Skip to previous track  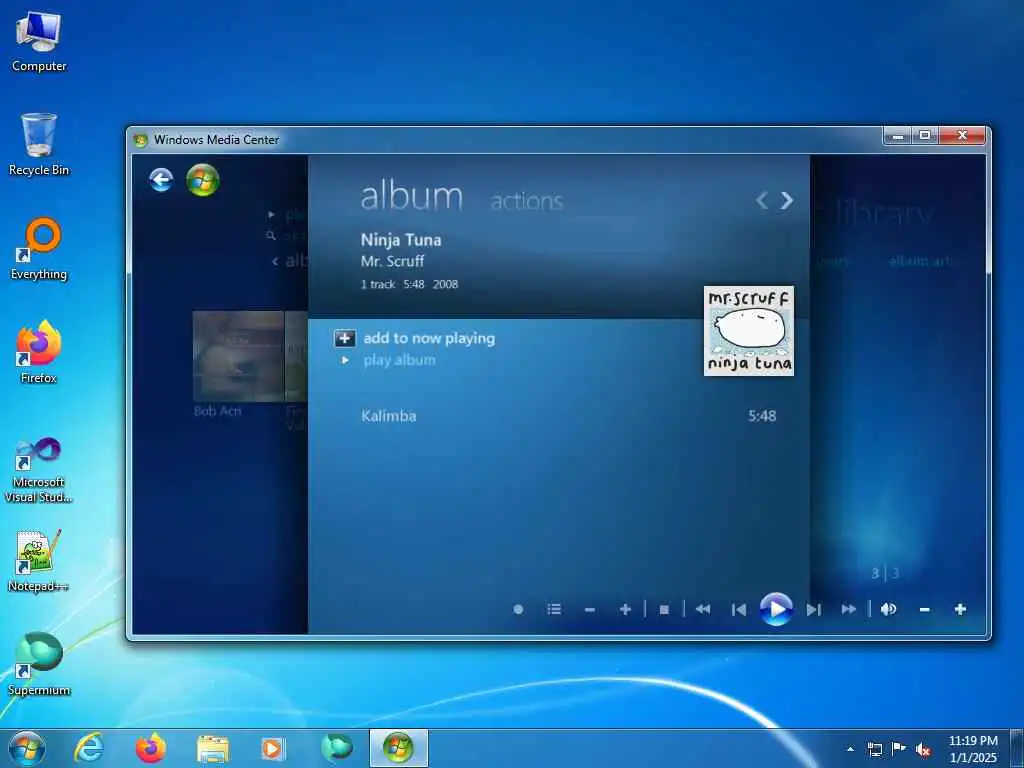(739, 610)
